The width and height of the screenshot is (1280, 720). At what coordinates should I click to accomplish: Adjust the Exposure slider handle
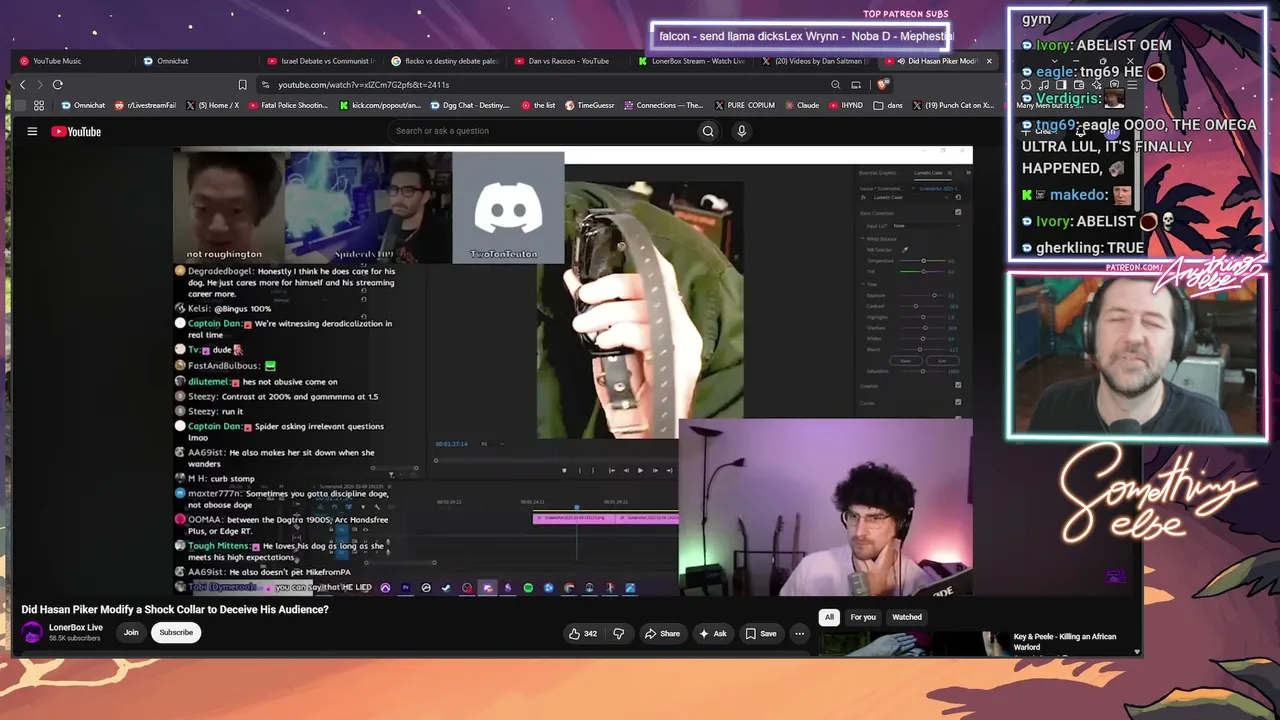click(934, 296)
